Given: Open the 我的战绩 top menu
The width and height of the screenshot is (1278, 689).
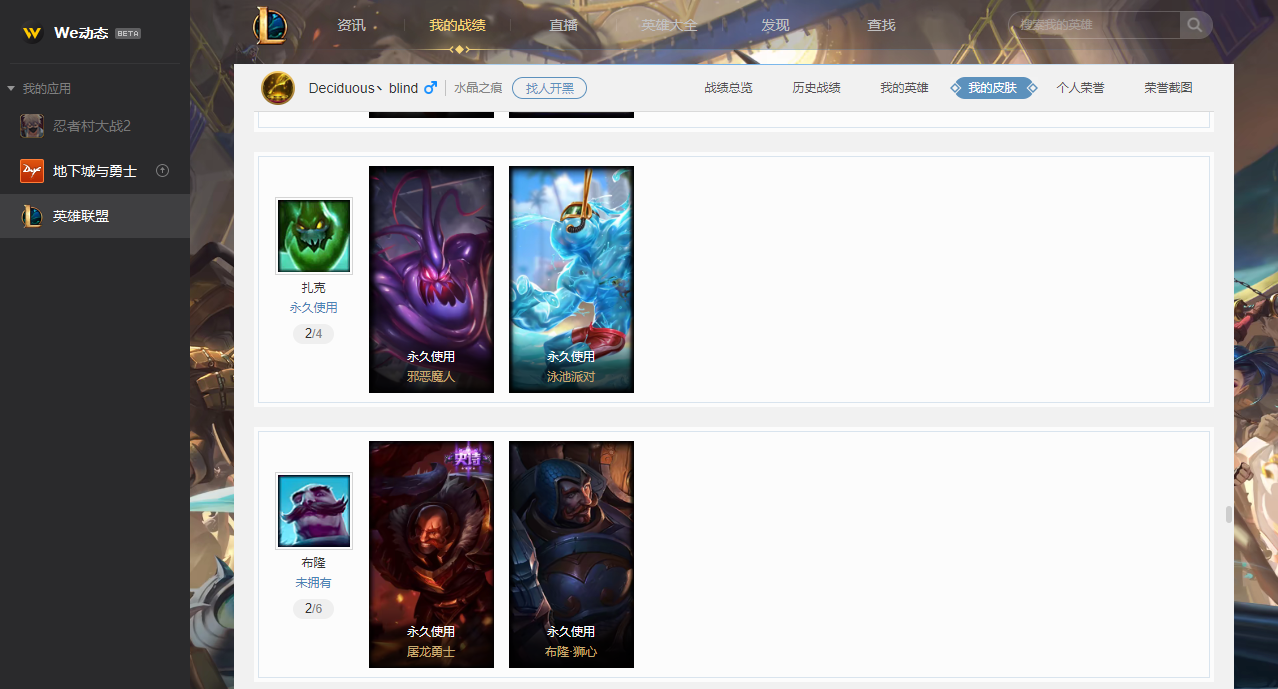Looking at the screenshot, I should tap(457, 25).
